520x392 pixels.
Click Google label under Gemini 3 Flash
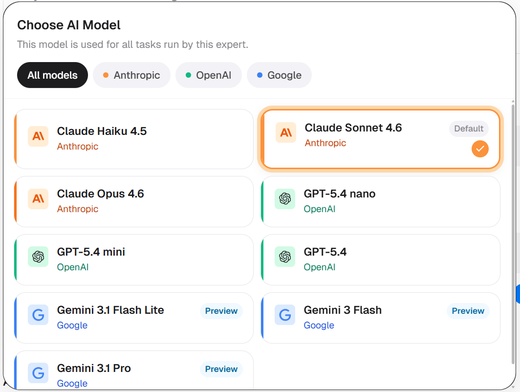[x=319, y=325]
